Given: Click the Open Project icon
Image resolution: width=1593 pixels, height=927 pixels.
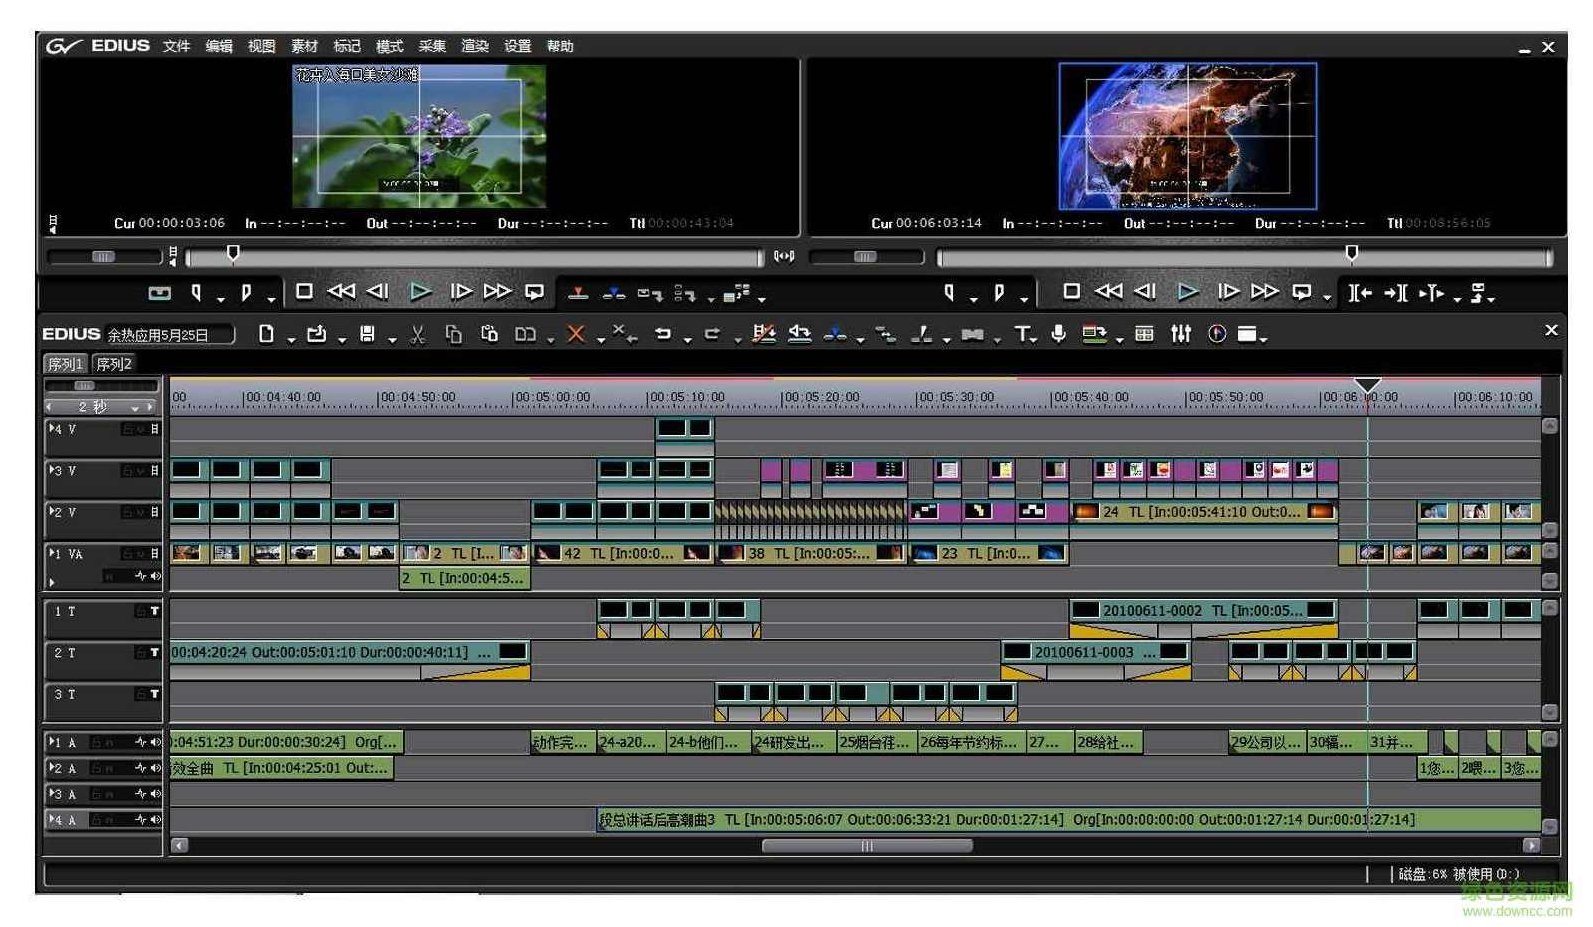Looking at the screenshot, I should click(x=317, y=334).
